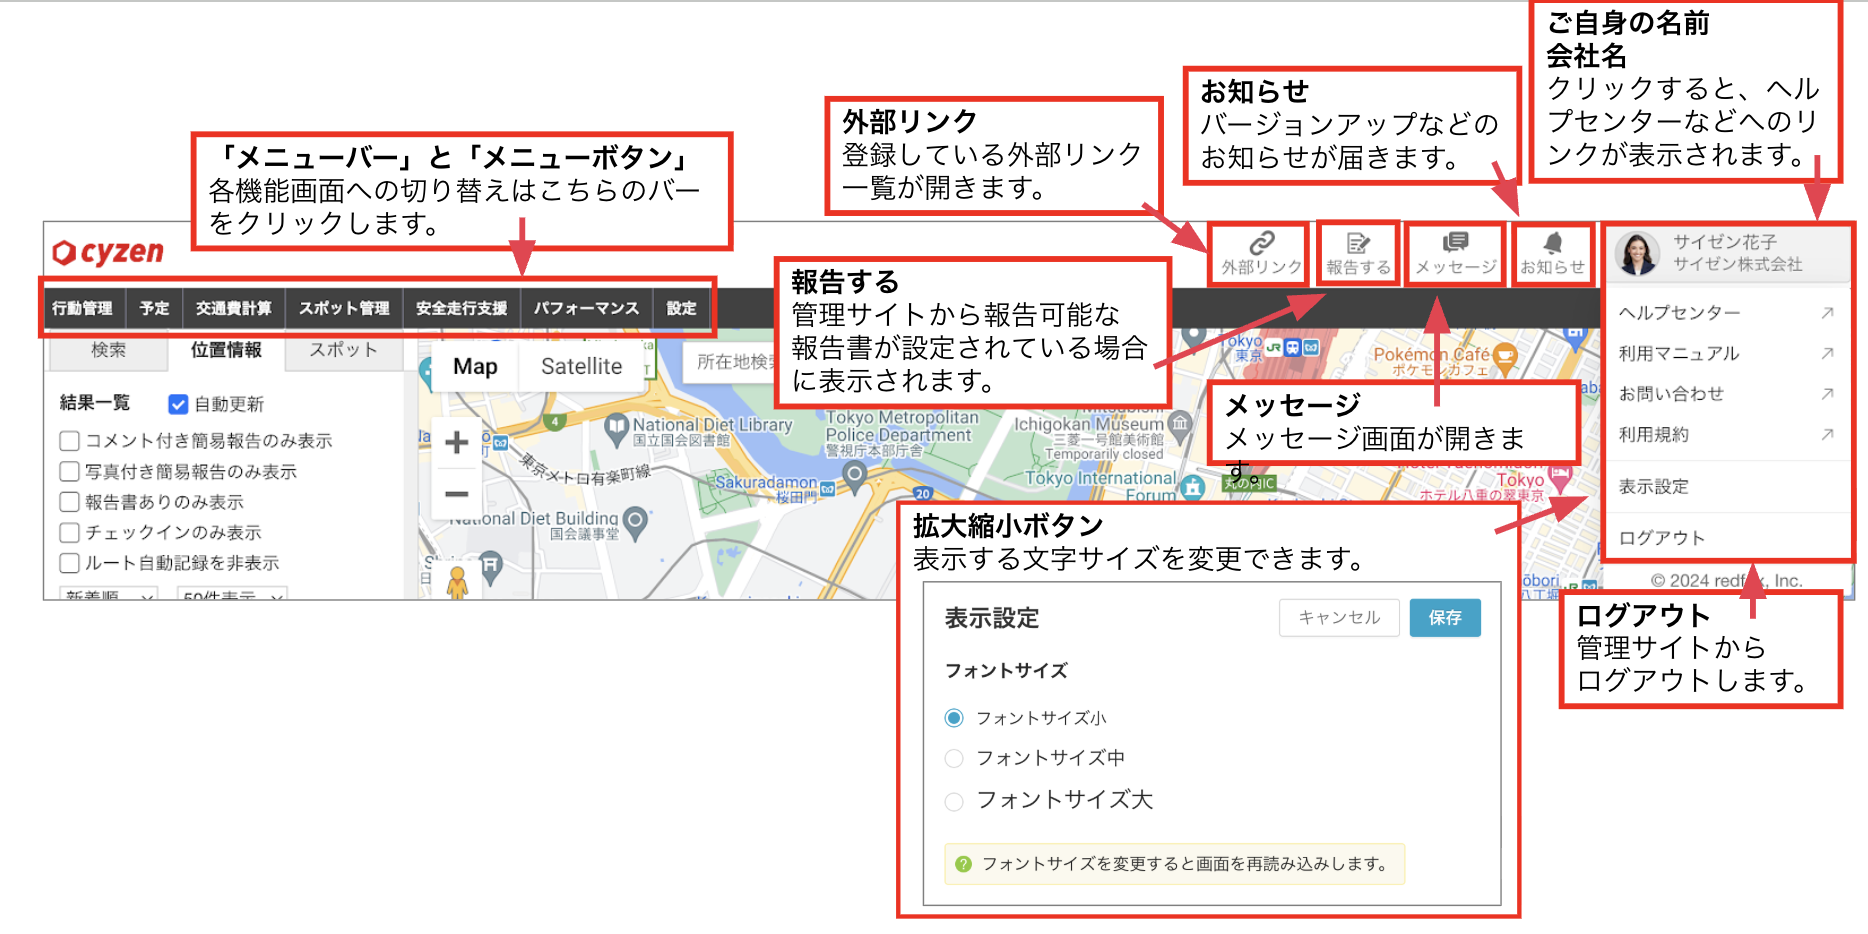The width and height of the screenshot is (1868, 934).
Task: Open the 行動管理 menu
Action: [83, 308]
